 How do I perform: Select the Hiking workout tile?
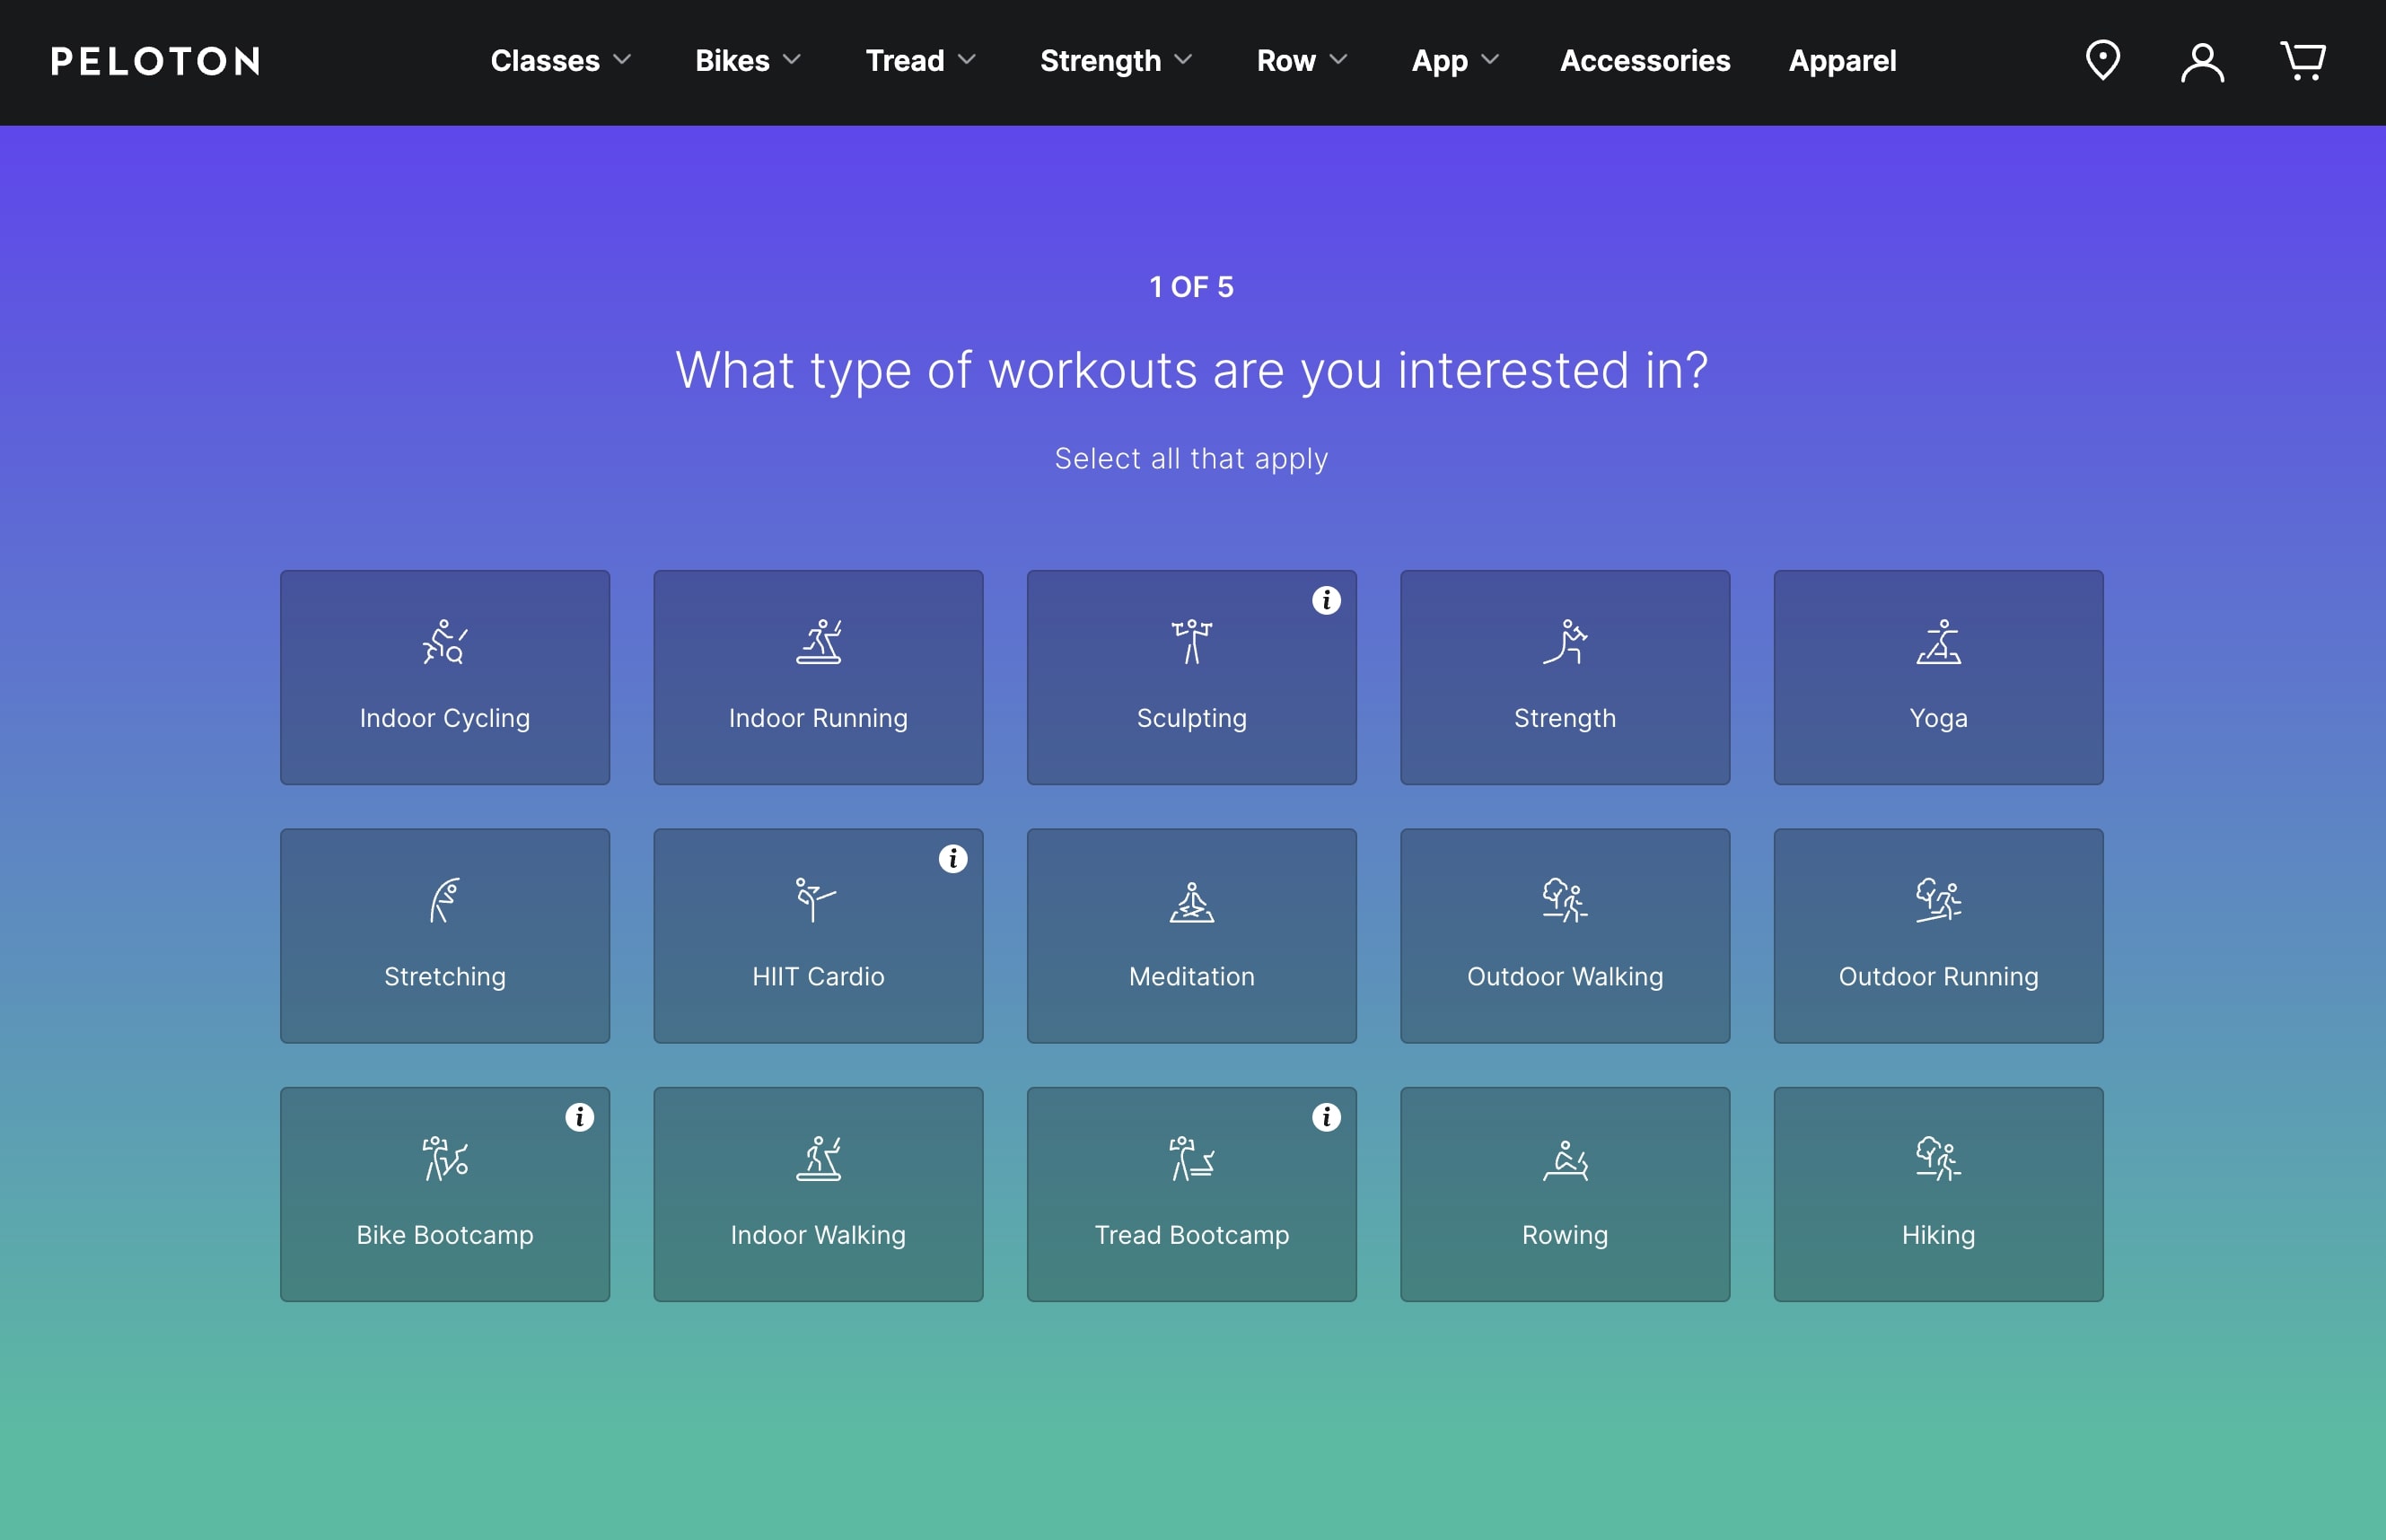click(x=1938, y=1194)
